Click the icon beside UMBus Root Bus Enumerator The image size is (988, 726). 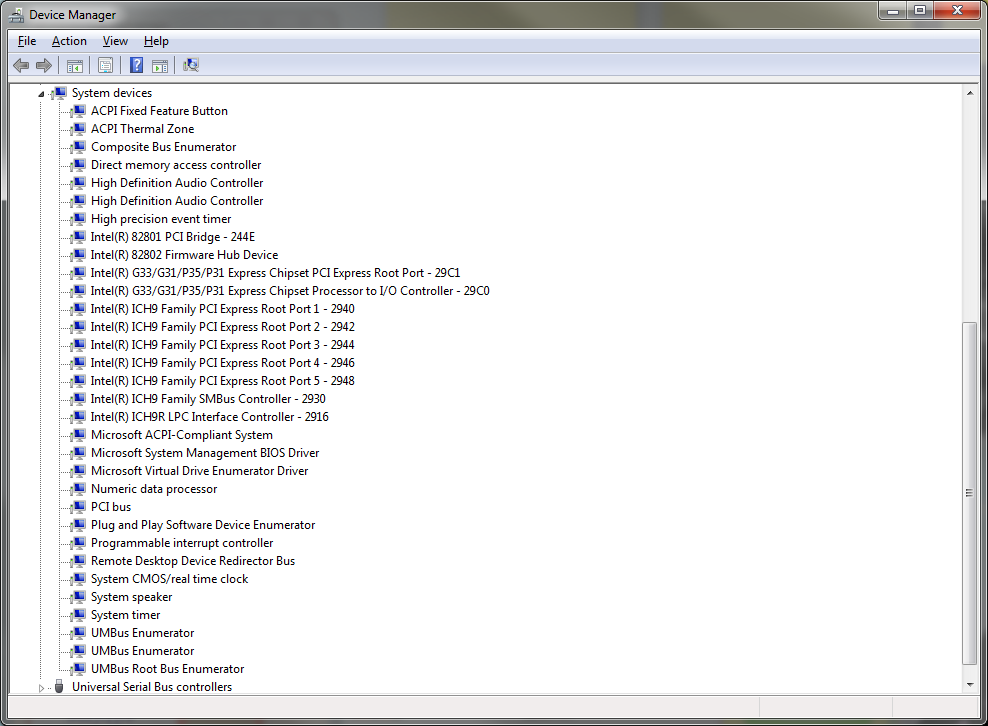[x=79, y=669]
